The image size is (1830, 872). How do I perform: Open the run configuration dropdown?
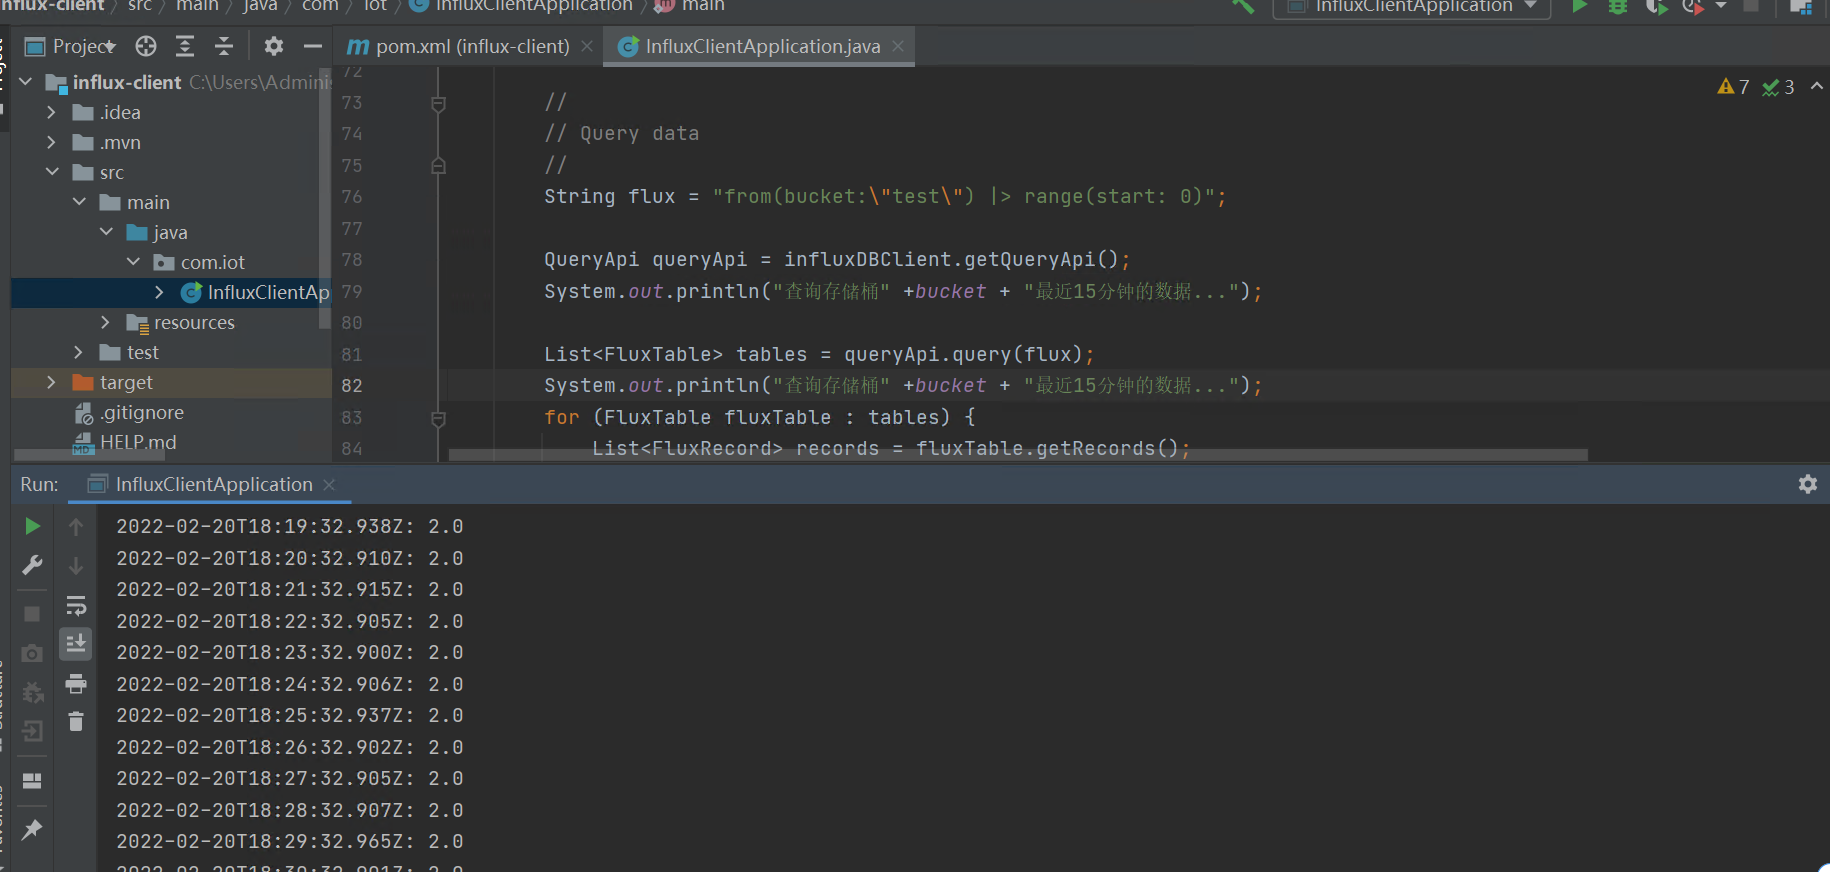pyautogui.click(x=1412, y=6)
